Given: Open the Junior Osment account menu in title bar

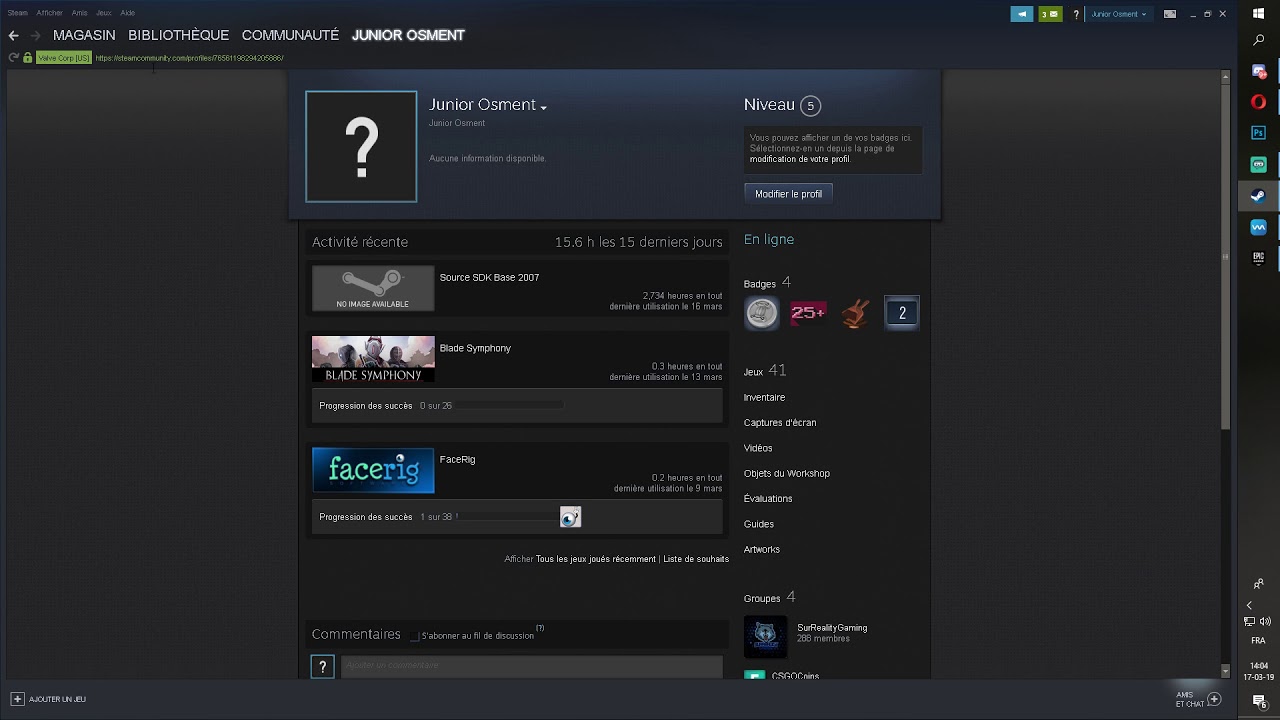Looking at the screenshot, I should pyautogui.click(x=1118, y=14).
